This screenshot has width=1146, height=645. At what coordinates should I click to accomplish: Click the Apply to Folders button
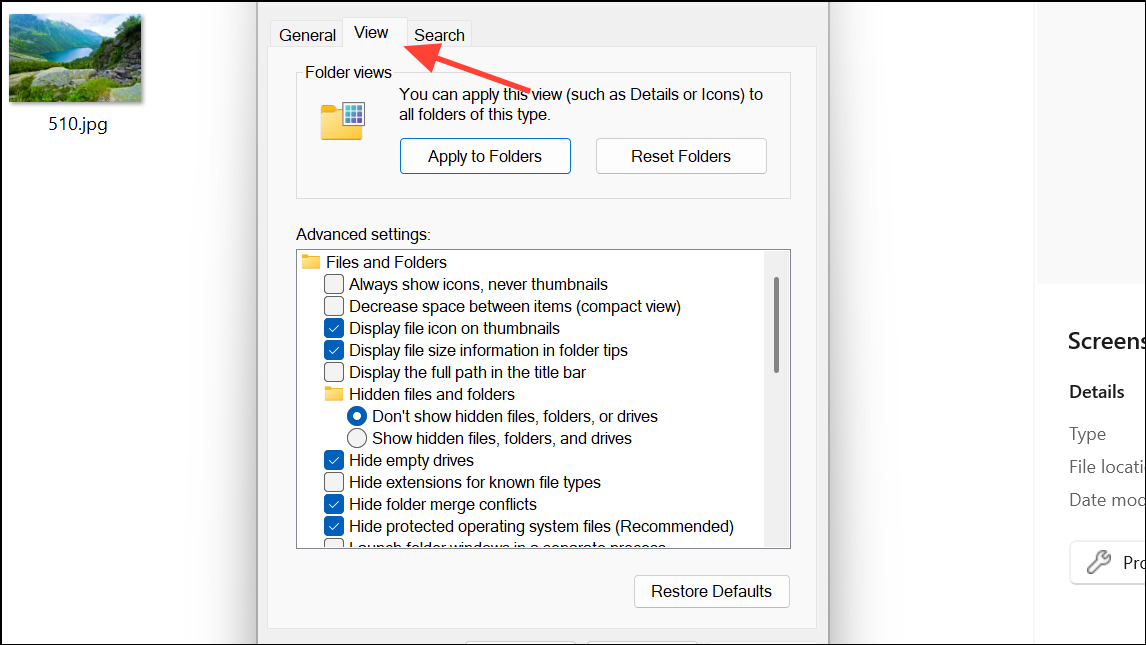click(x=485, y=156)
